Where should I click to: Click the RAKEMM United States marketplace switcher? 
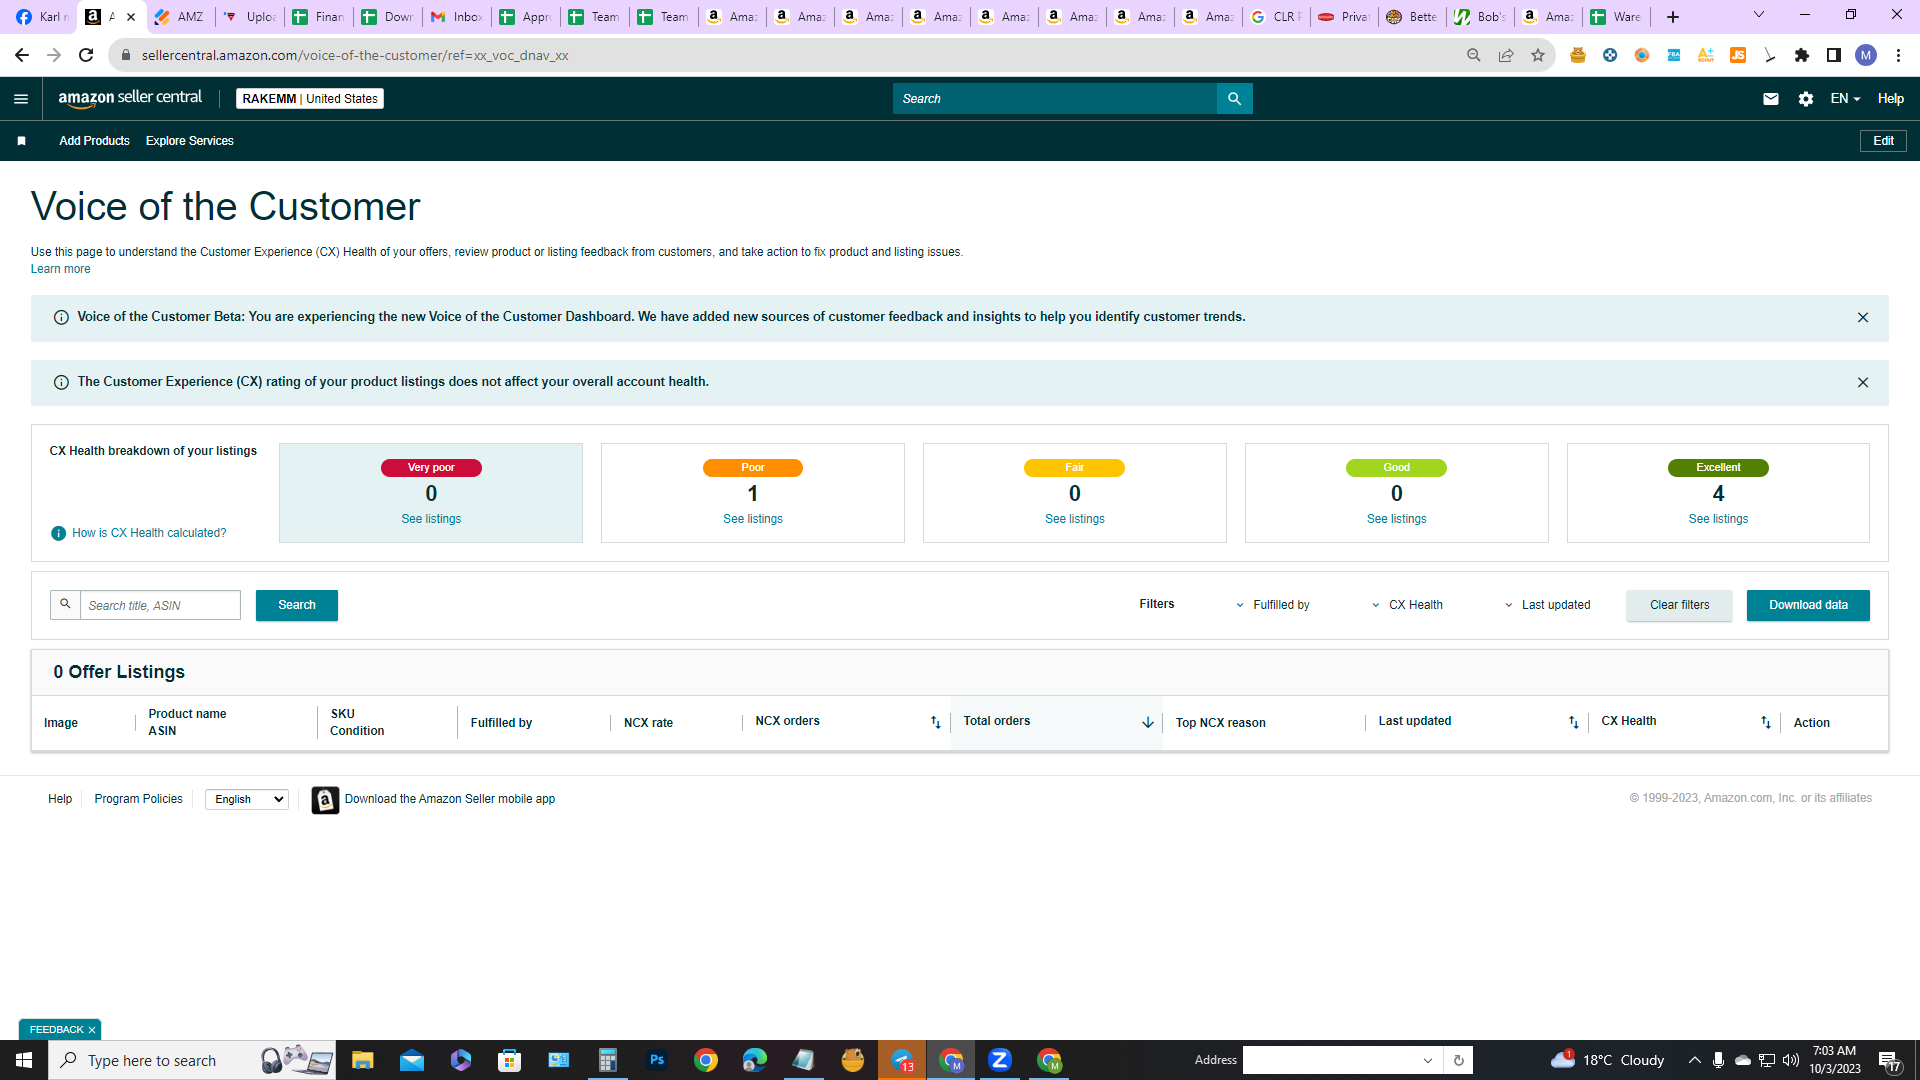pyautogui.click(x=310, y=98)
